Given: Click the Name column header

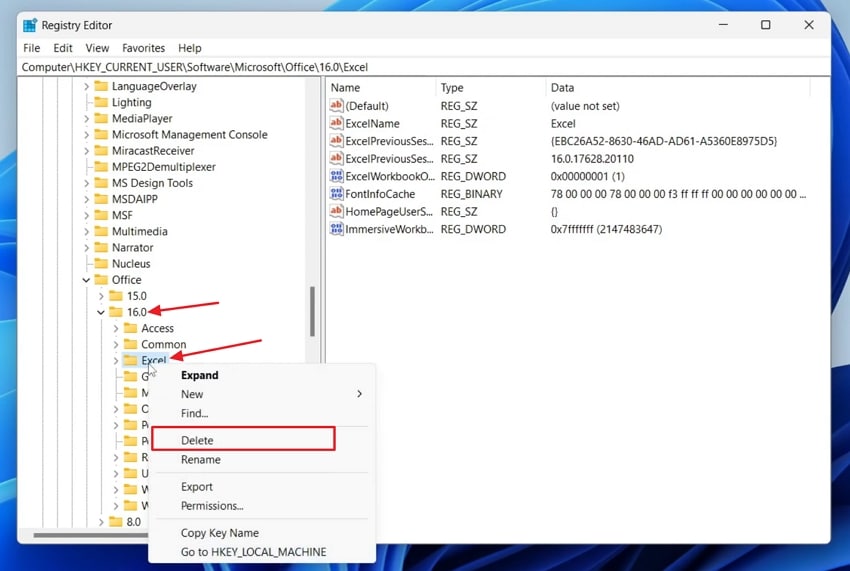Looking at the screenshot, I should tap(381, 87).
